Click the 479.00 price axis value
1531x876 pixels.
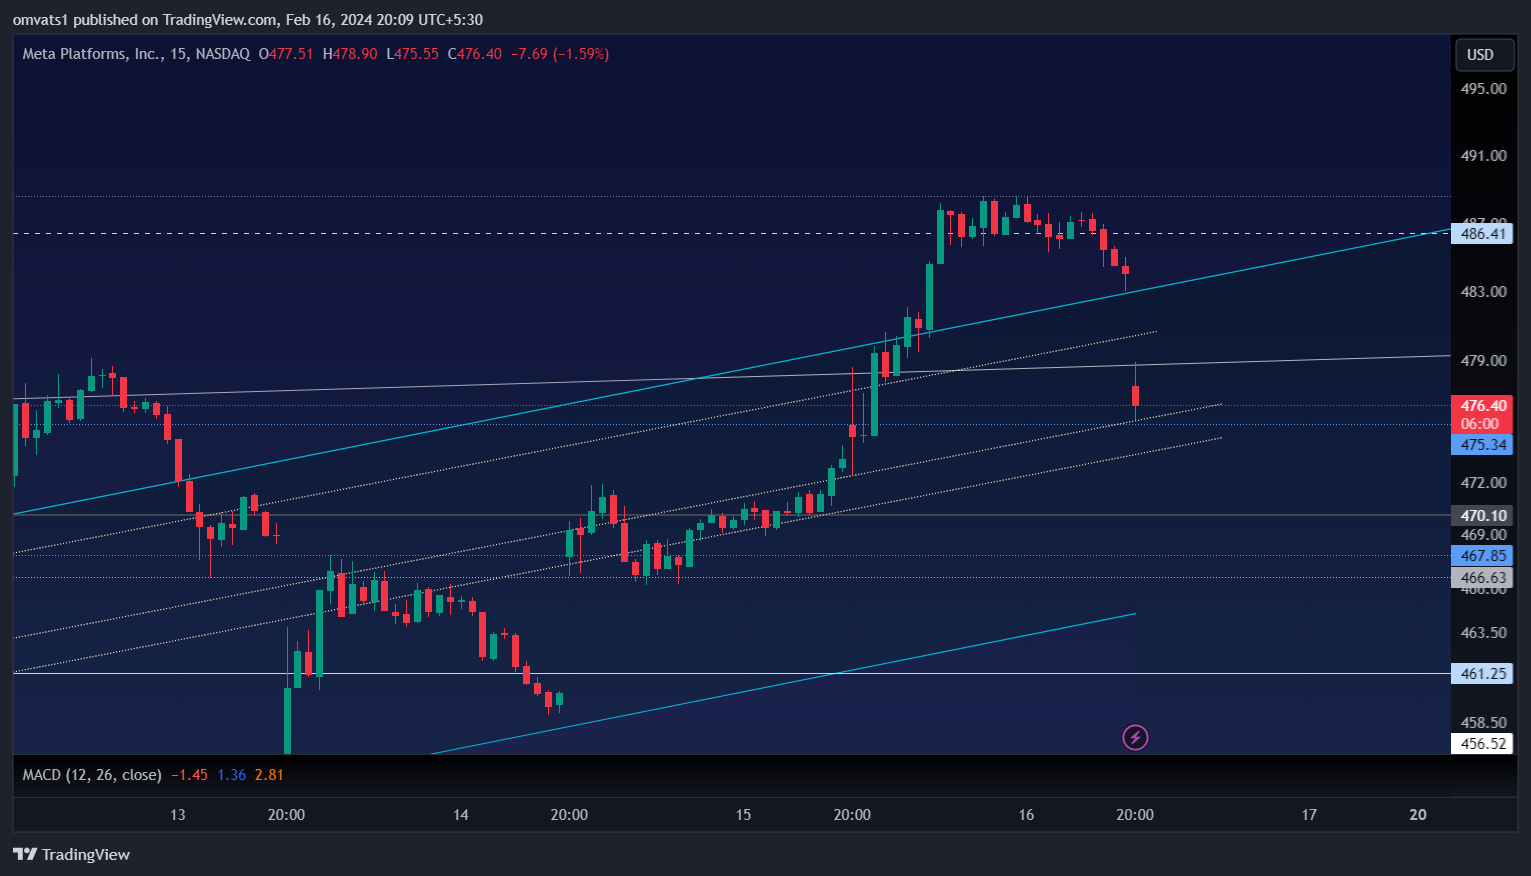[1483, 360]
